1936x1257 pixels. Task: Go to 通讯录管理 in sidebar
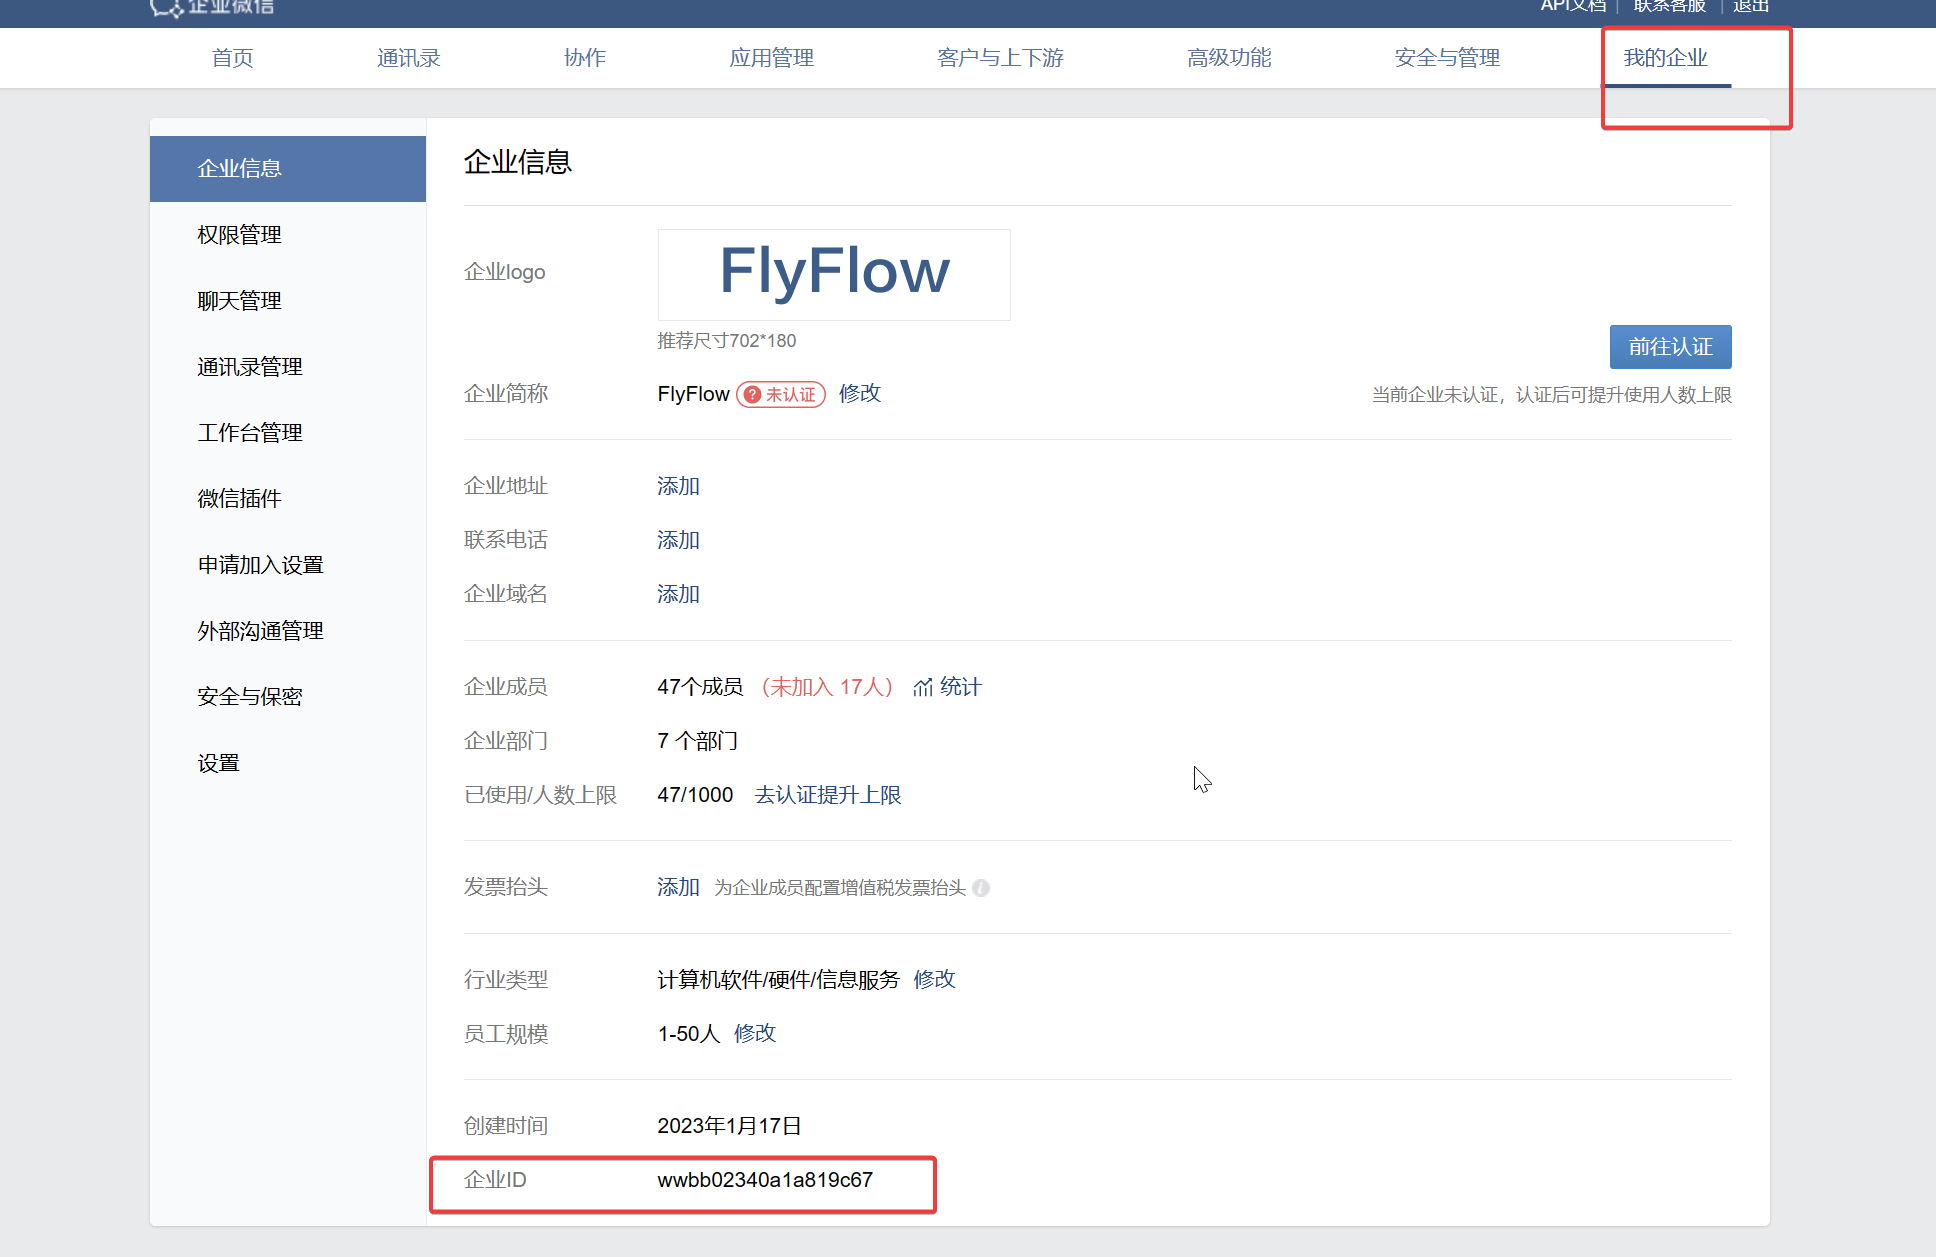pos(288,367)
